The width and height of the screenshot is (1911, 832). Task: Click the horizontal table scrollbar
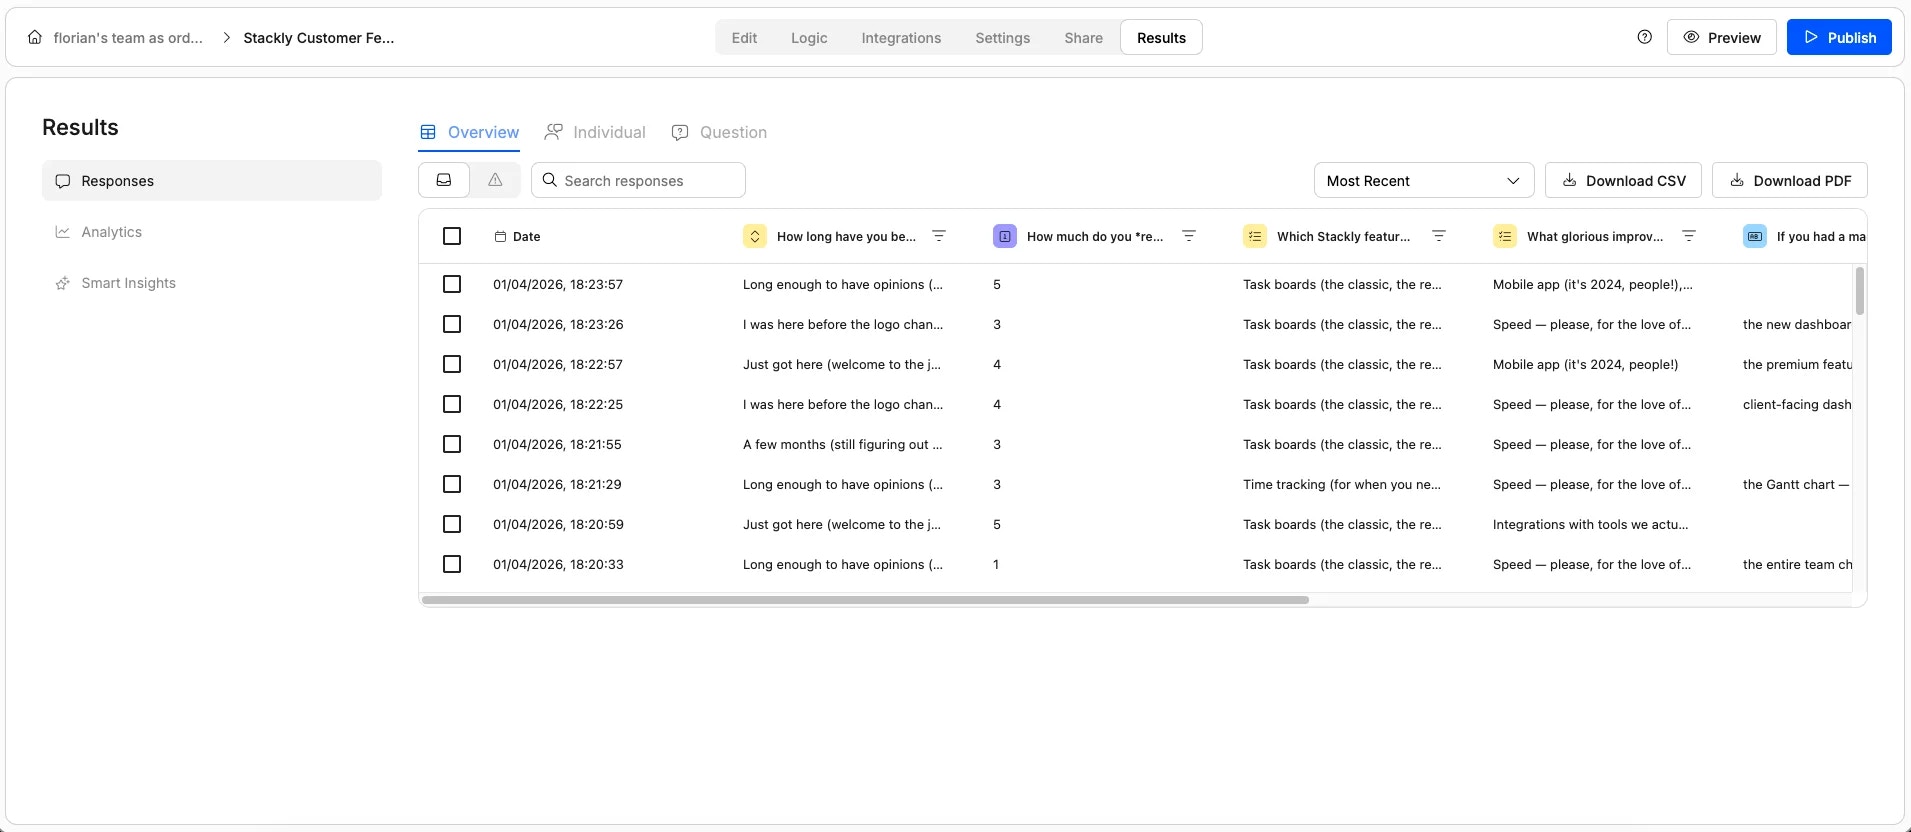pyautogui.click(x=865, y=600)
